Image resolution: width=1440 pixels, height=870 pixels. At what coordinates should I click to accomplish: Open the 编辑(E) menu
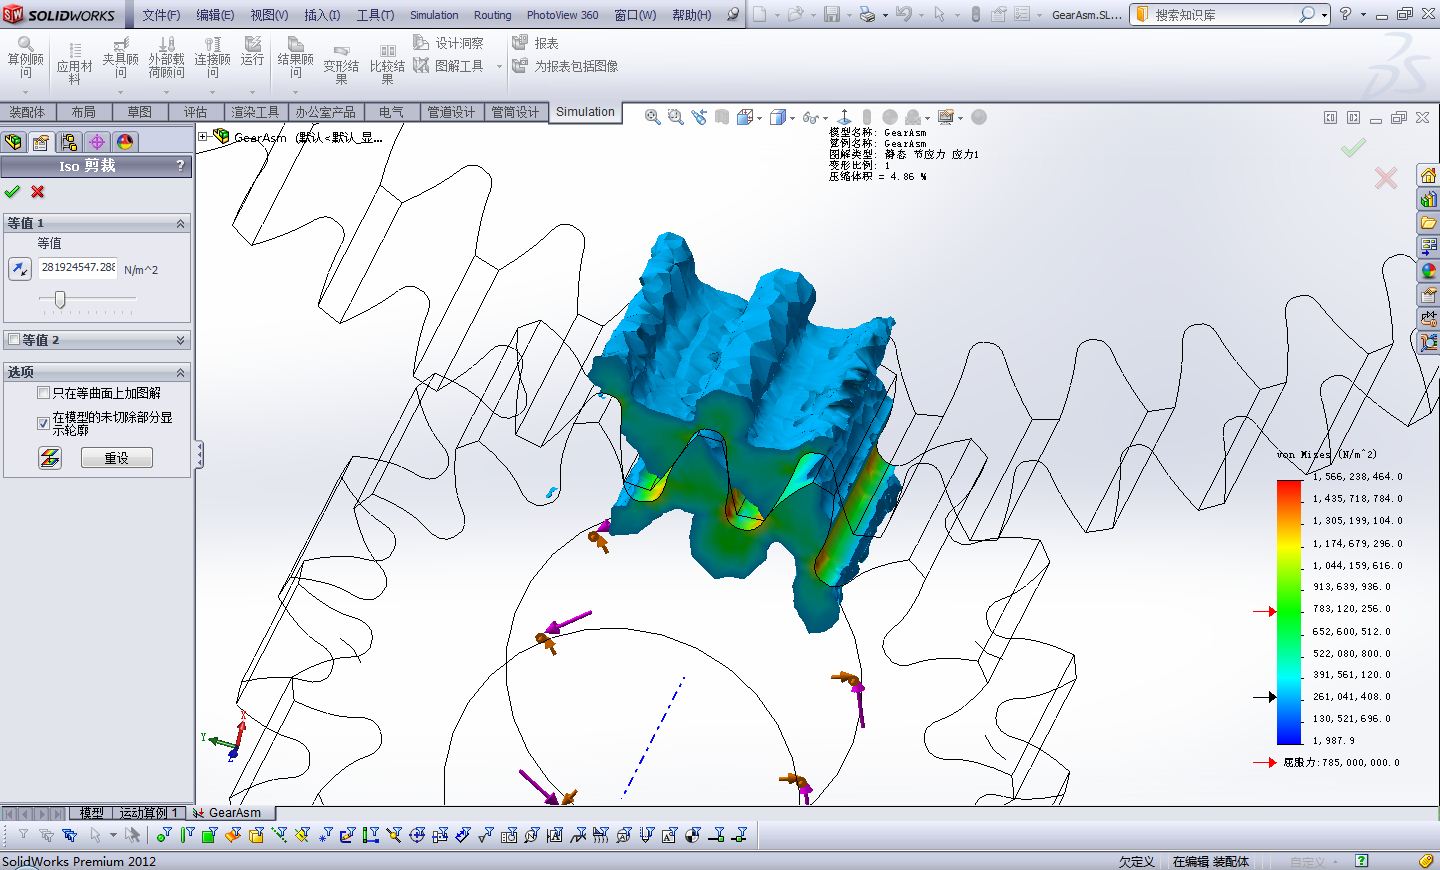[215, 15]
